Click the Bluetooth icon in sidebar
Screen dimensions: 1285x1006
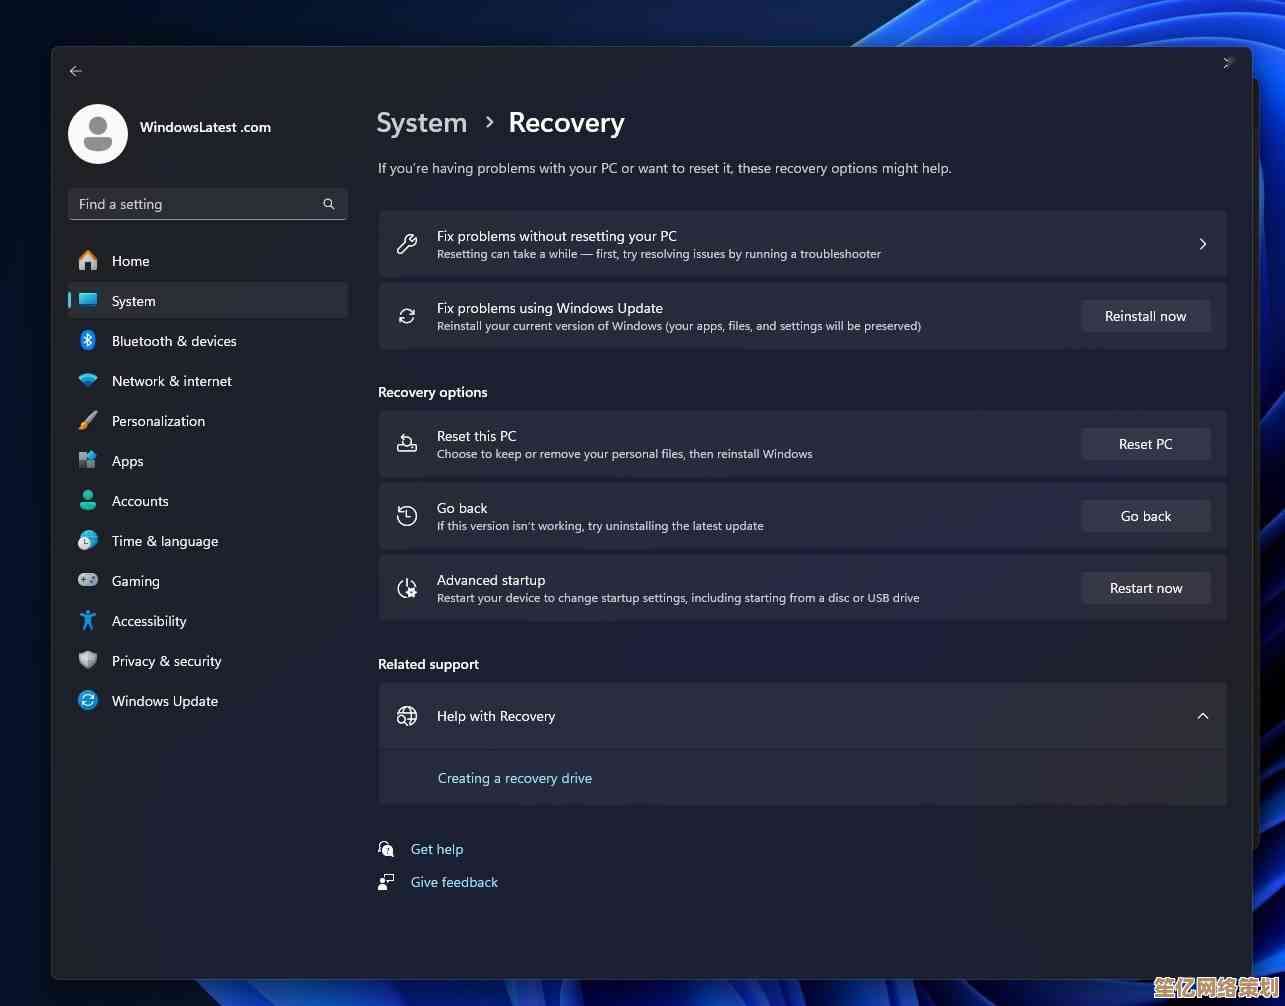click(x=88, y=341)
